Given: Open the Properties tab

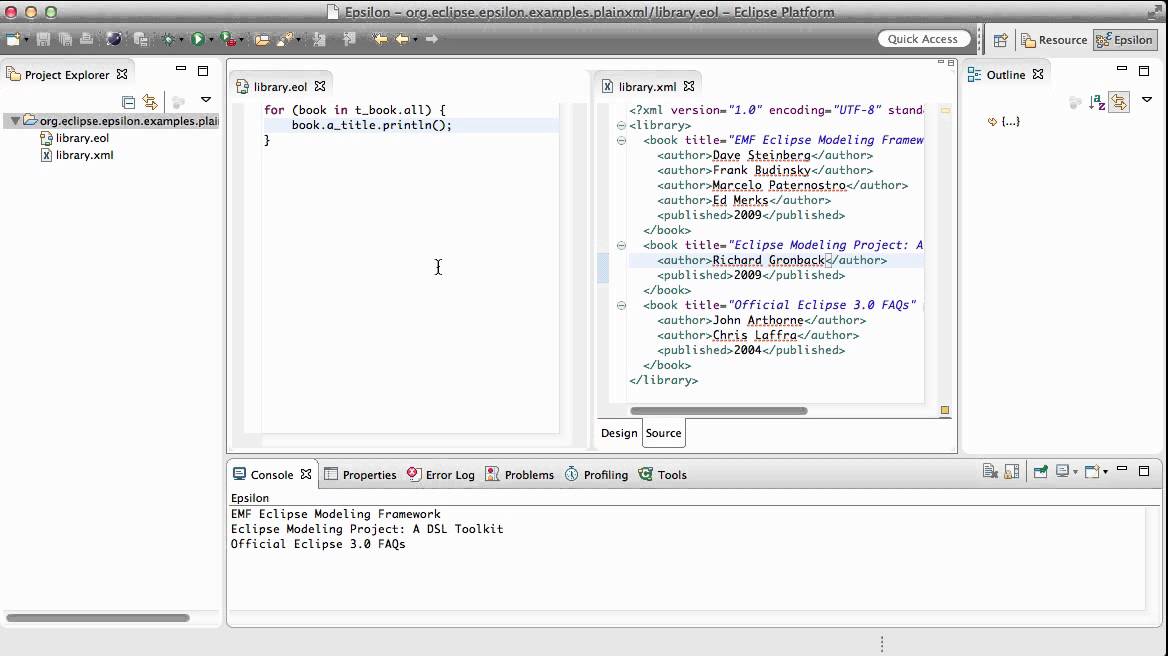Looking at the screenshot, I should tap(361, 474).
